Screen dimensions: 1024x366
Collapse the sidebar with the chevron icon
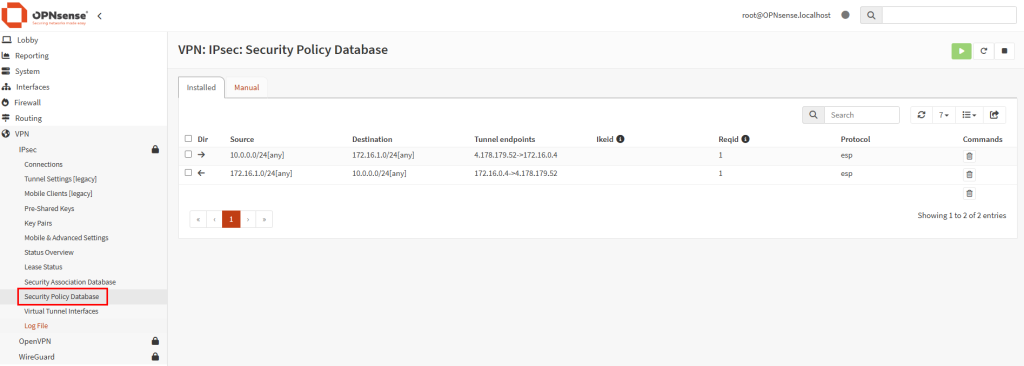coord(99,15)
